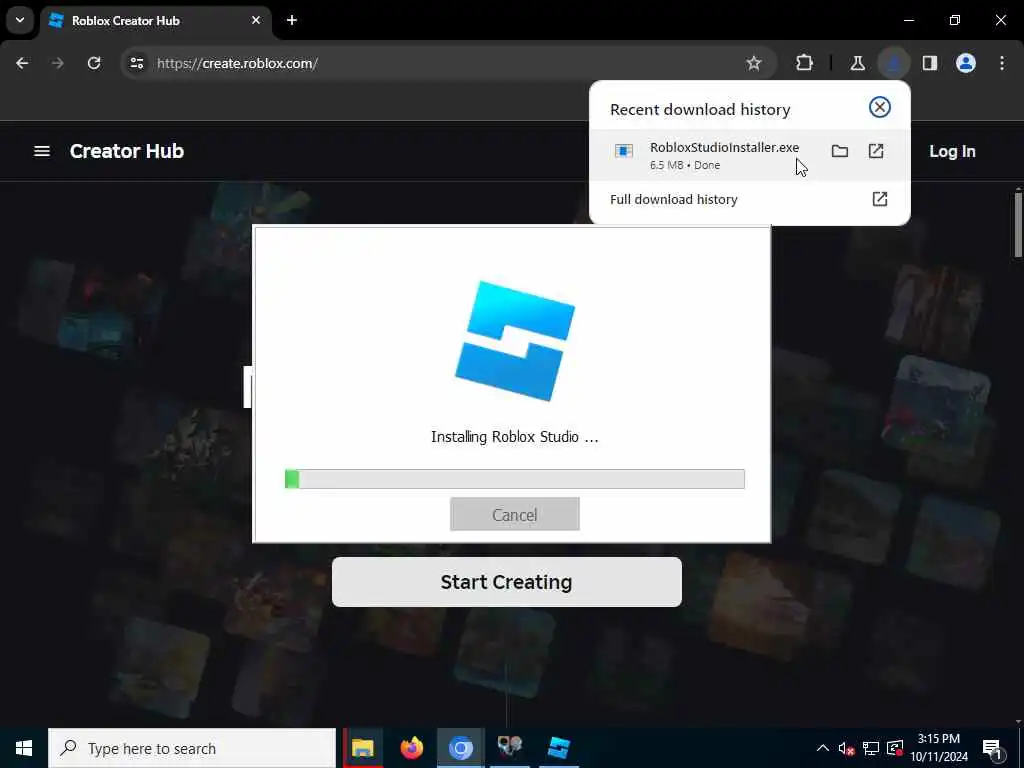Click the RobloxStudioInstaller.exe download entry
This screenshot has height=768, width=1024.
(749, 155)
